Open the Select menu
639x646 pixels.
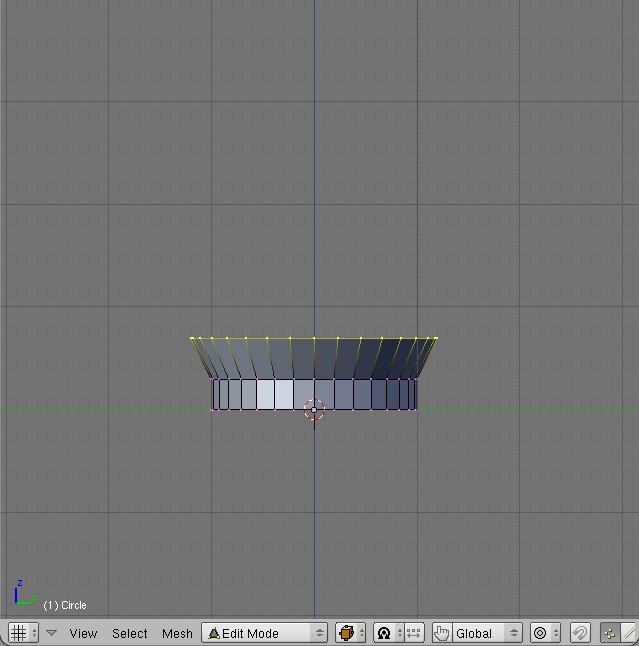129,633
